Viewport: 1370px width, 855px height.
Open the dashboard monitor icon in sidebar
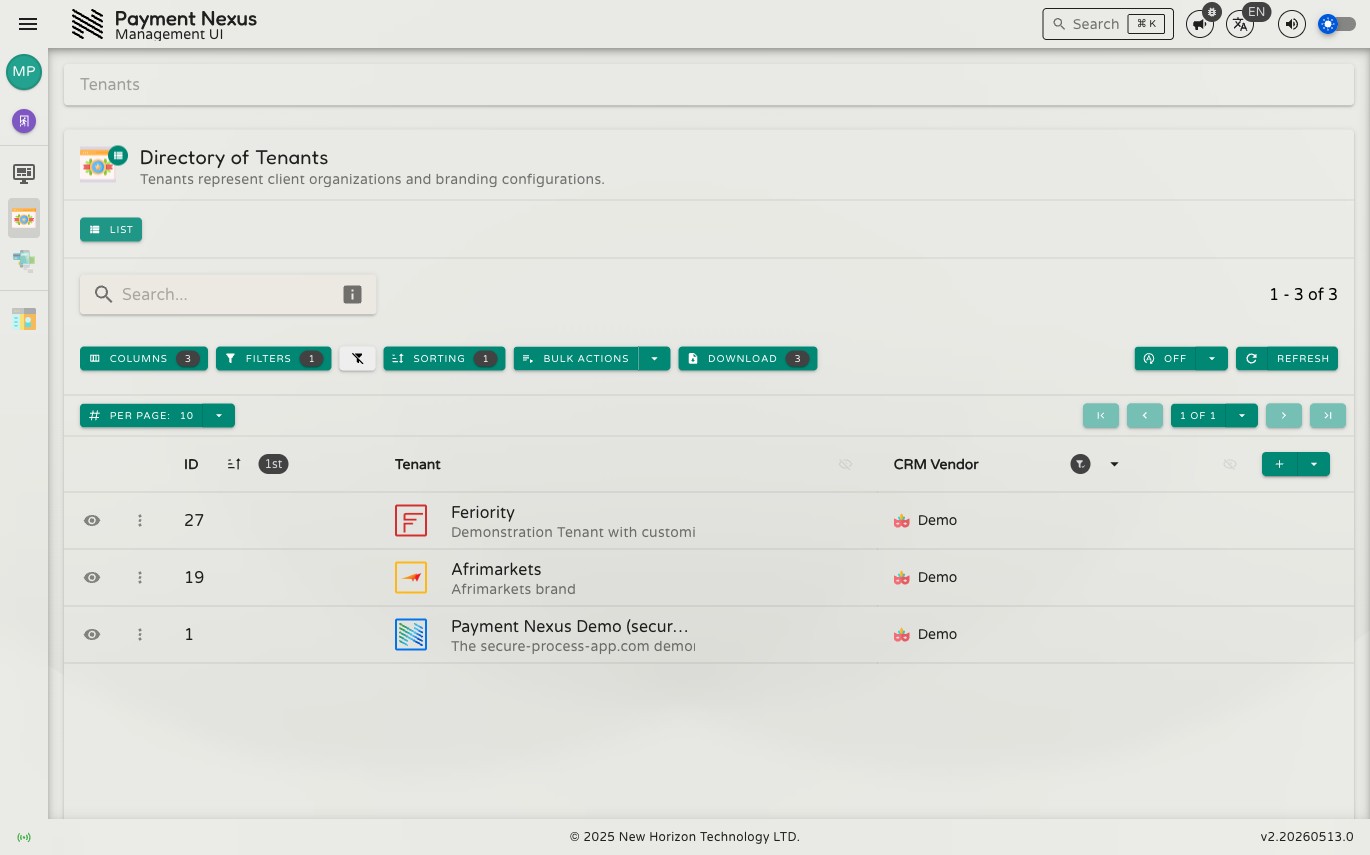[24, 174]
